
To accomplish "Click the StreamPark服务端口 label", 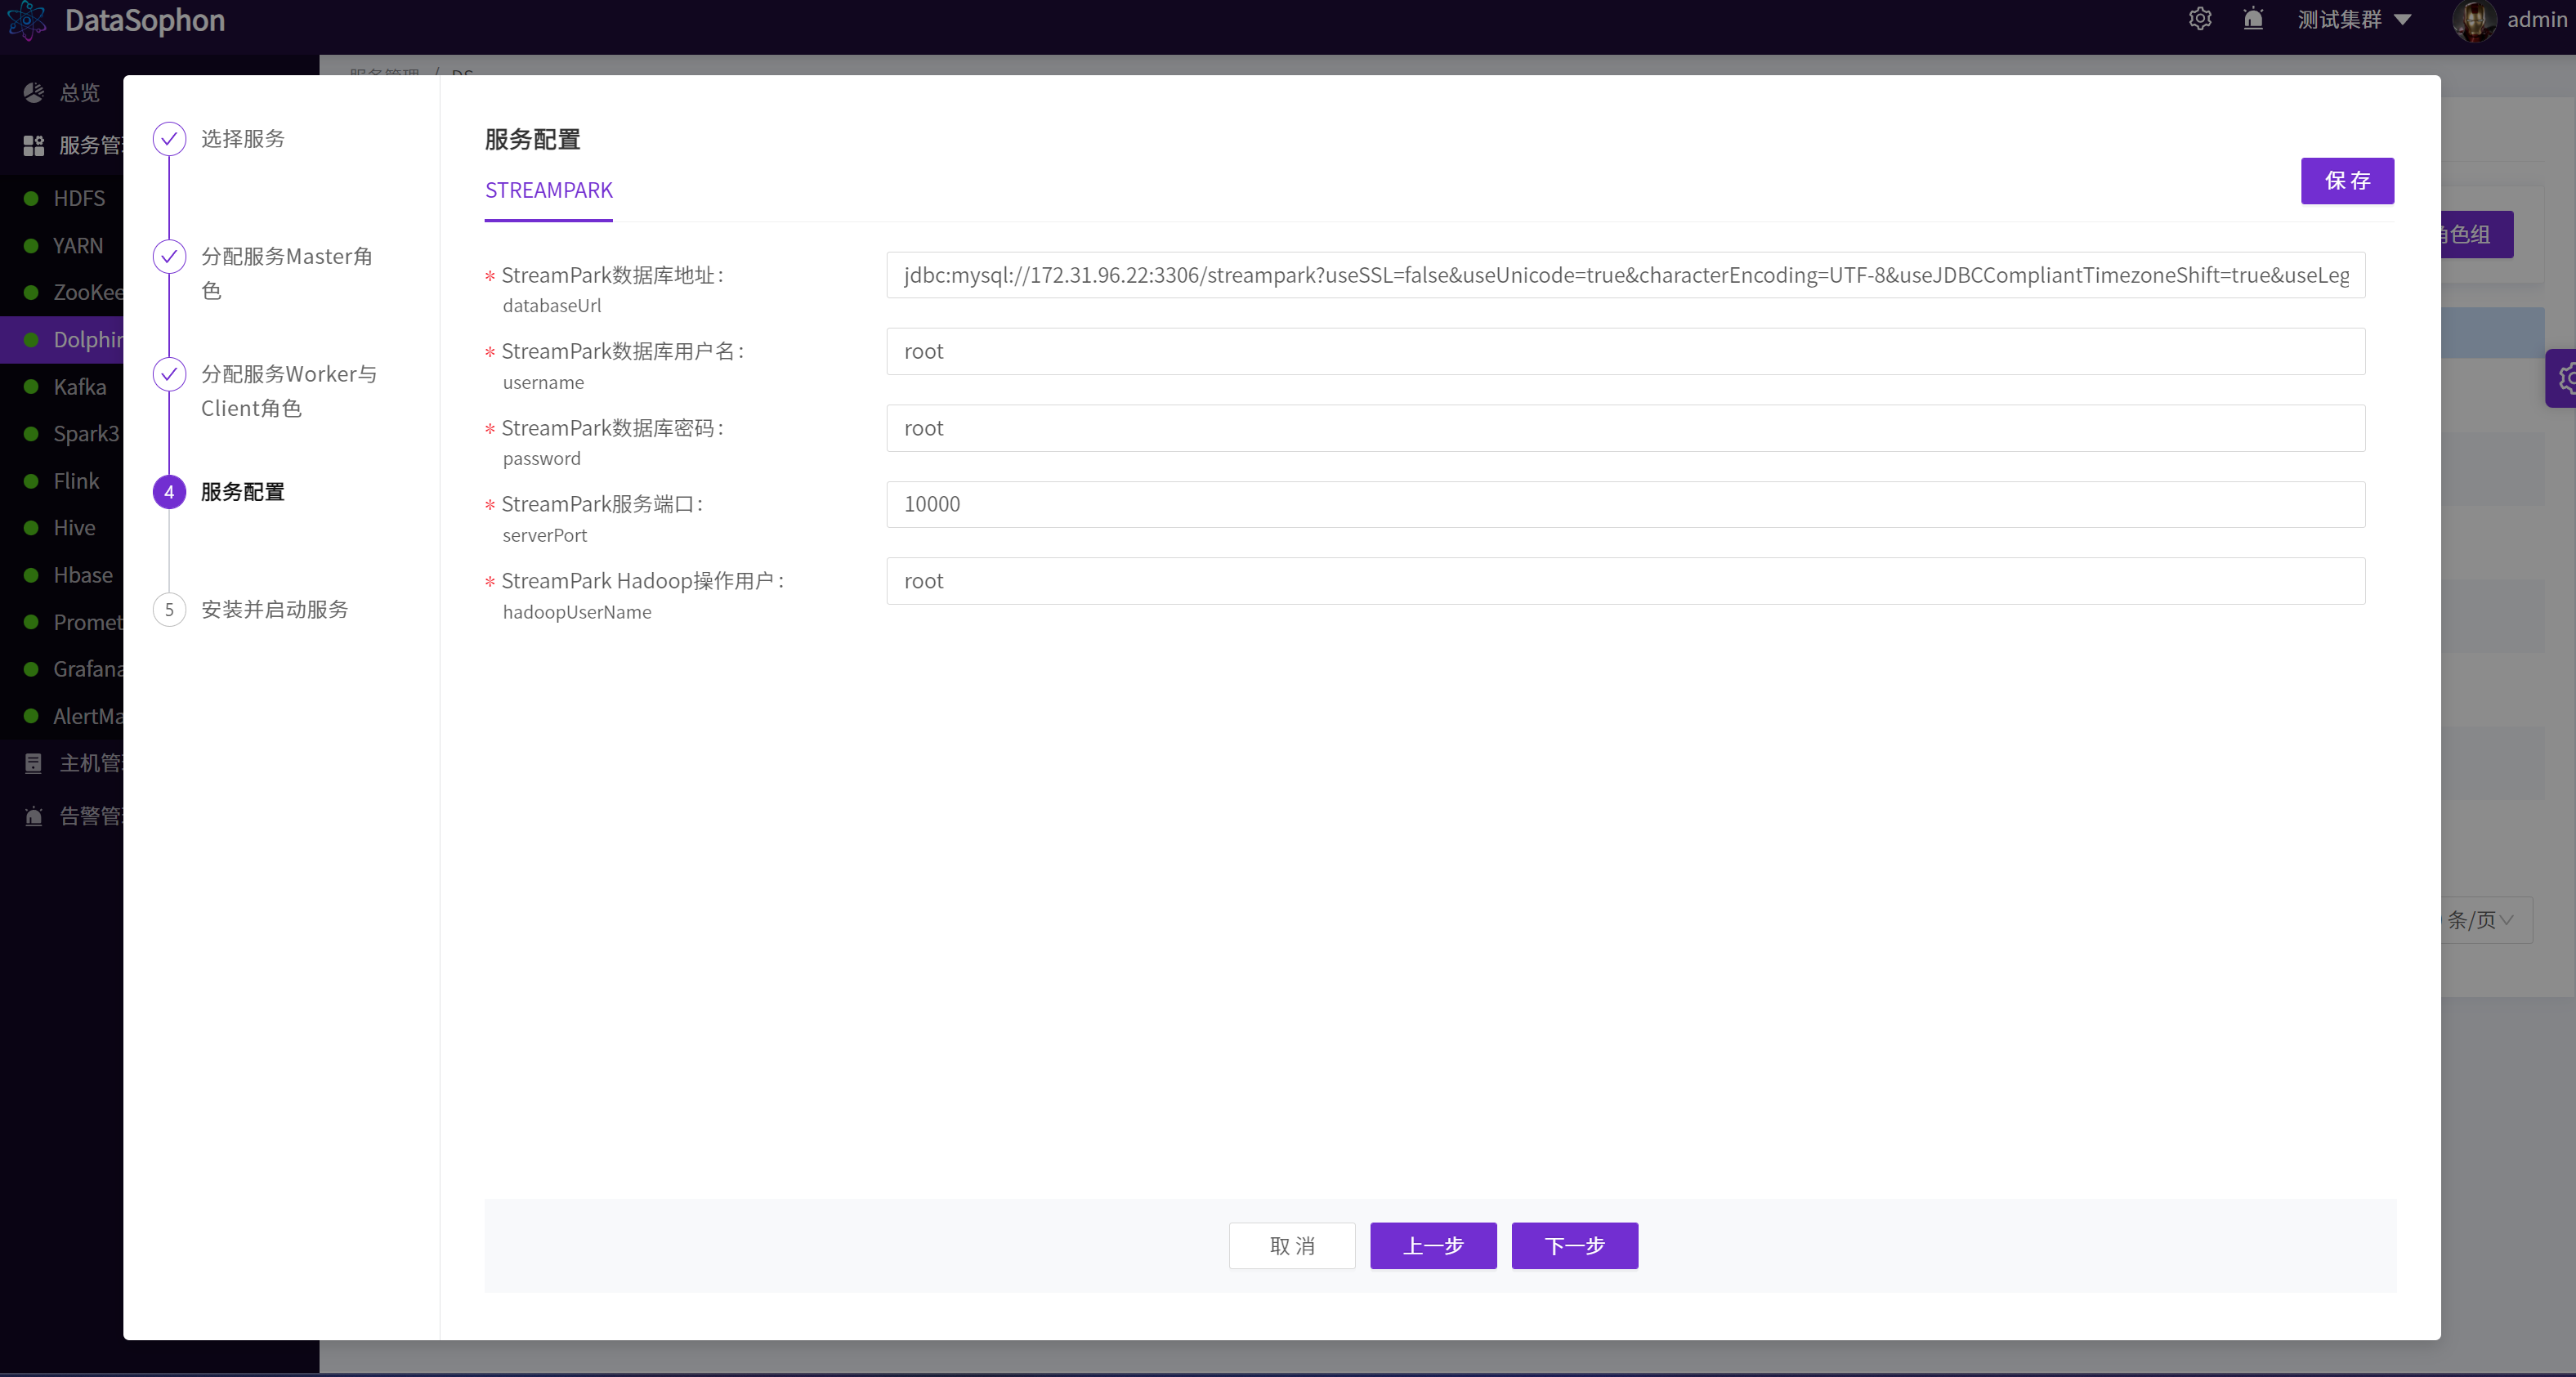I will [602, 504].
